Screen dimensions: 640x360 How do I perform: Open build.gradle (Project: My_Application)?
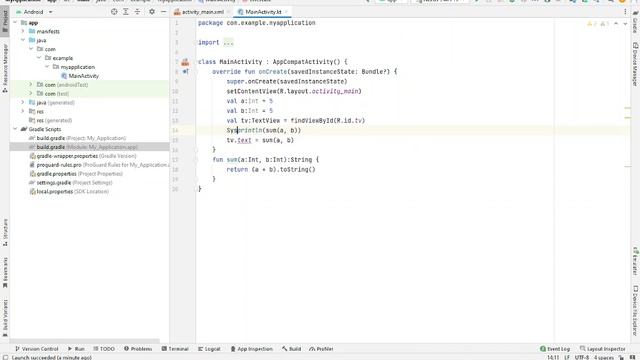(x=78, y=138)
